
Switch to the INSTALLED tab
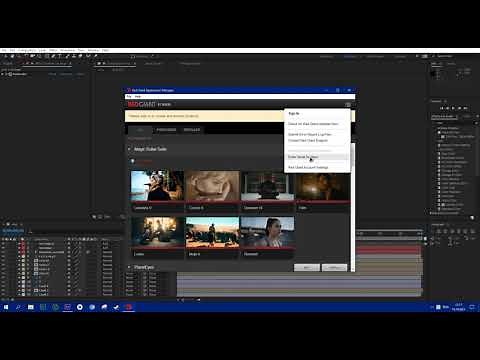pyautogui.click(x=192, y=130)
